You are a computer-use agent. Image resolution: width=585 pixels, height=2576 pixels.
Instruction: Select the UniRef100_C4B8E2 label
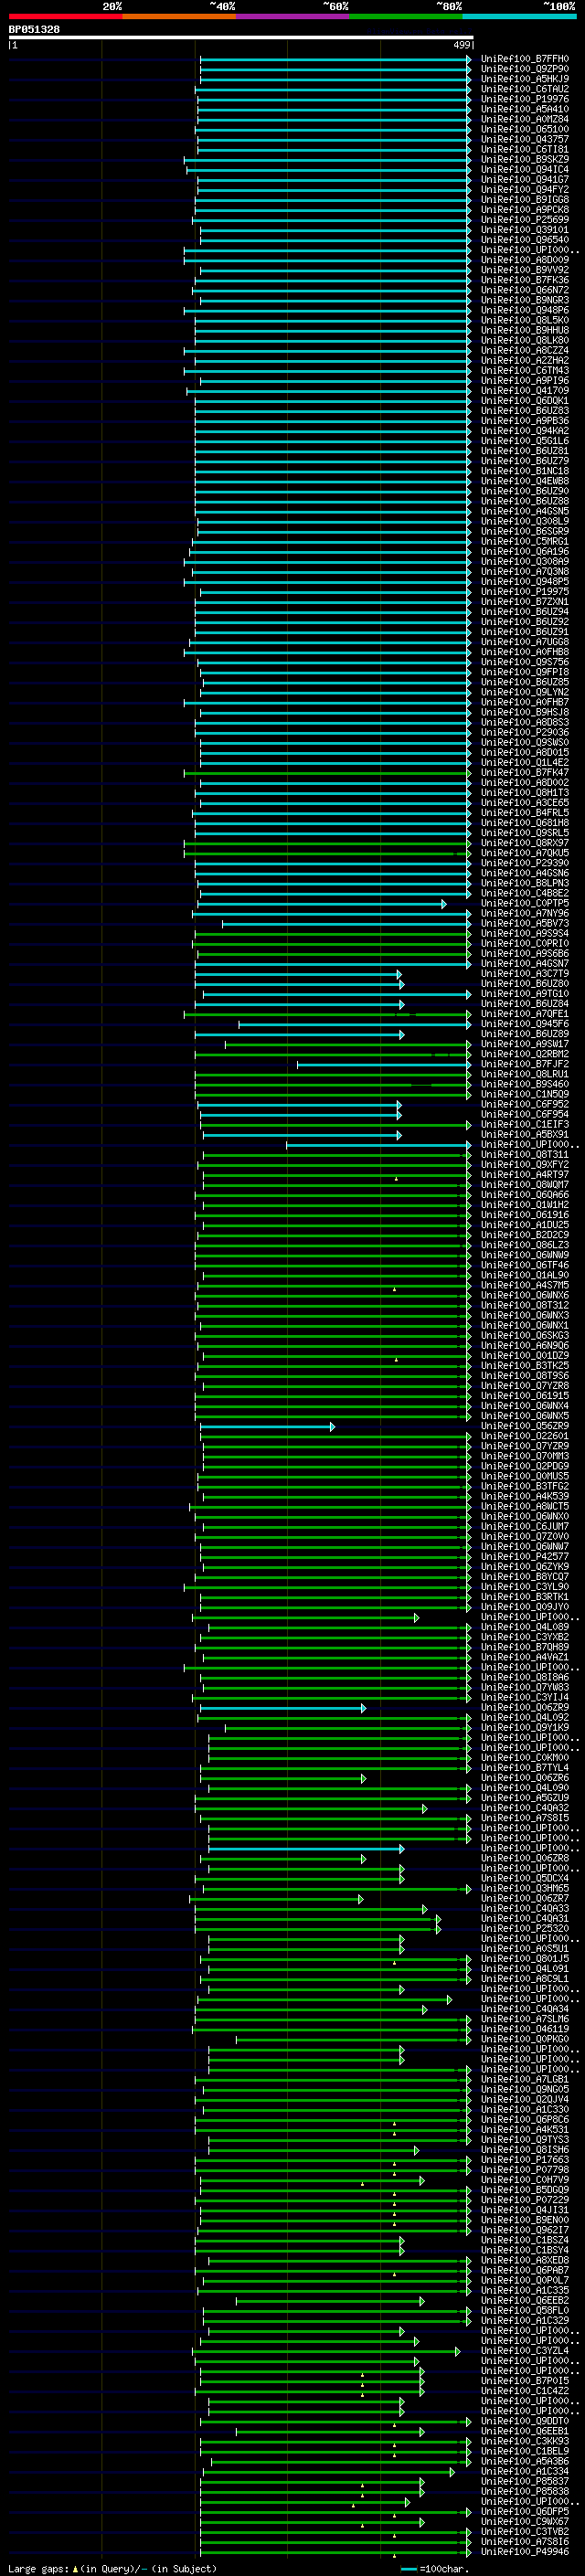[x=524, y=893]
